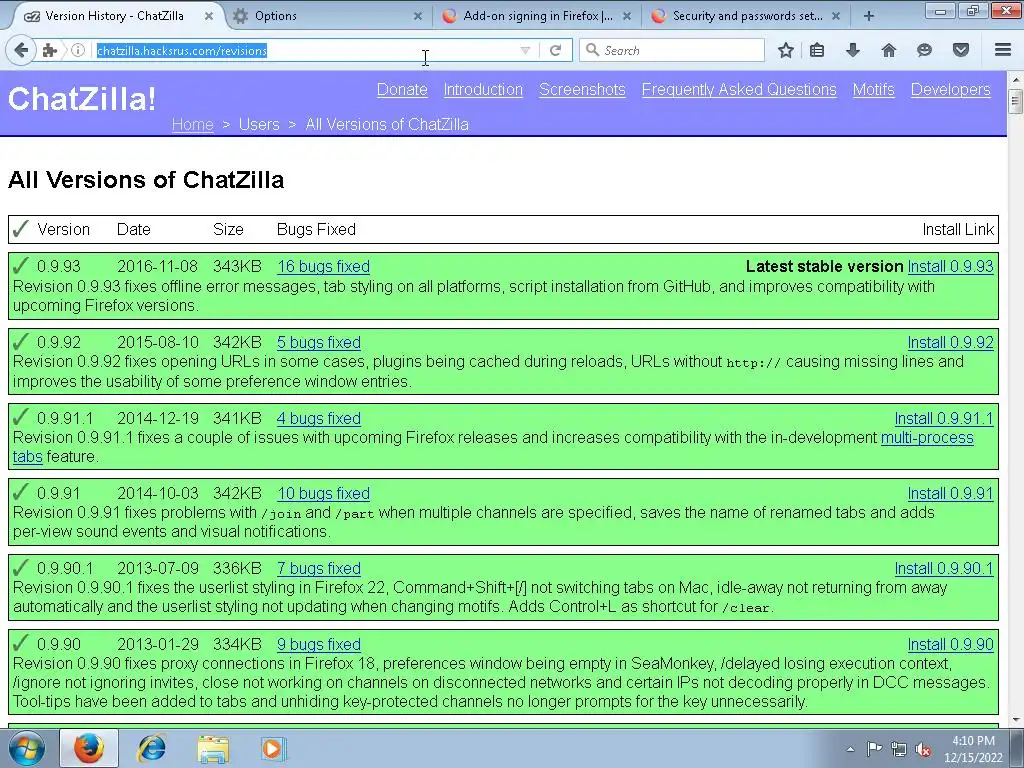
Task: Open the Developers link
Action: pos(951,89)
